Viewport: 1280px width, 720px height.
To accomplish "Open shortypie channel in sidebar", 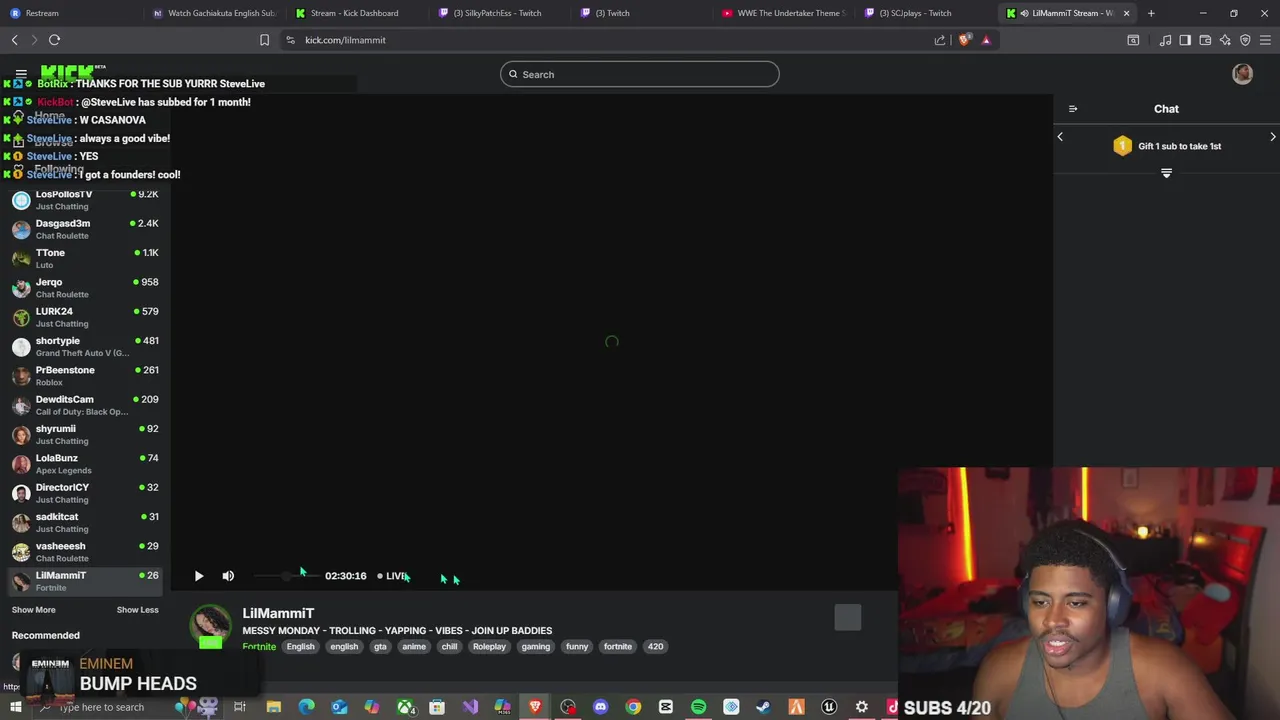I will [x=85, y=346].
